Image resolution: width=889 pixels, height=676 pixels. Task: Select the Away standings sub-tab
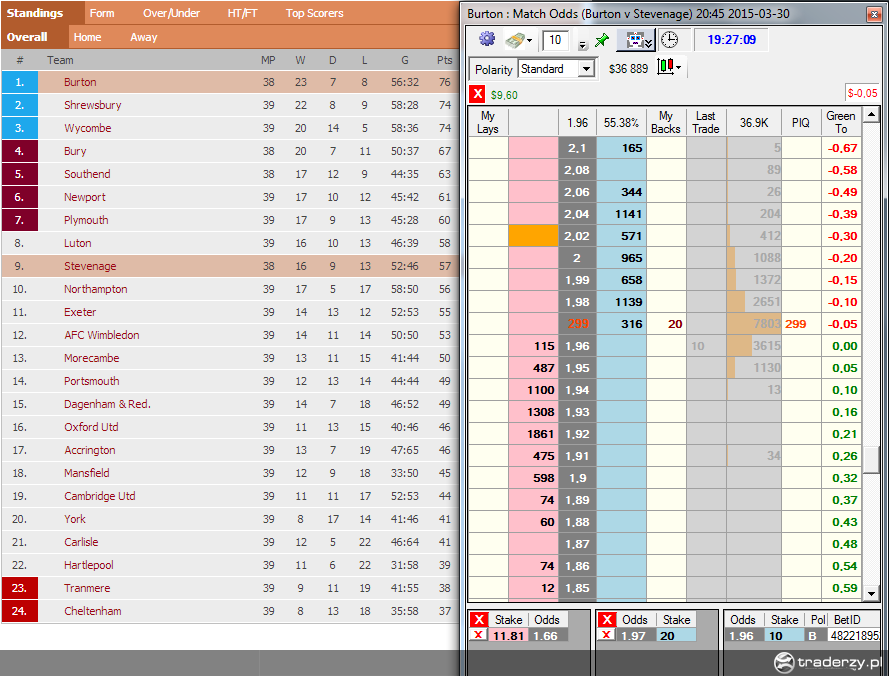[x=144, y=37]
